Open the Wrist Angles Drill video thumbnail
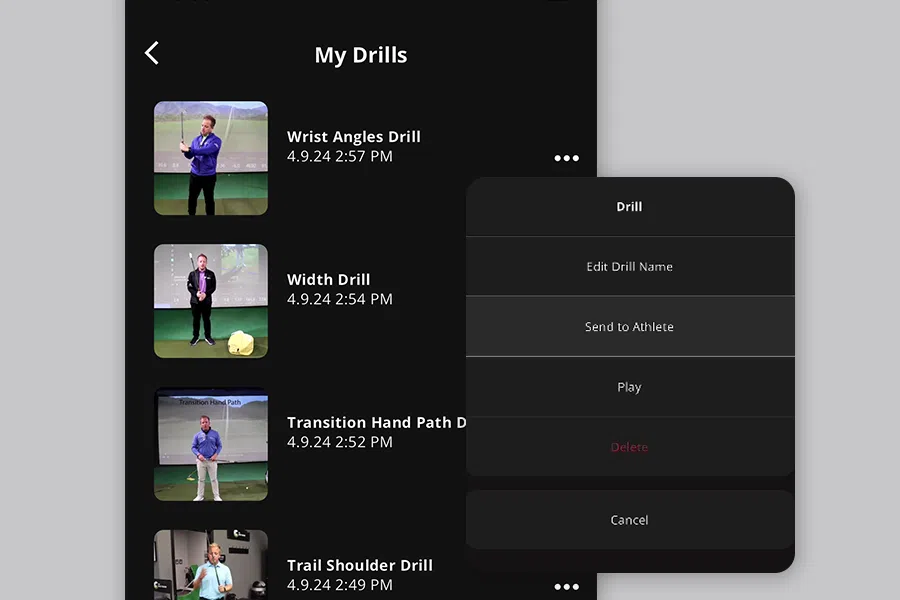The image size is (900, 600). 210,157
